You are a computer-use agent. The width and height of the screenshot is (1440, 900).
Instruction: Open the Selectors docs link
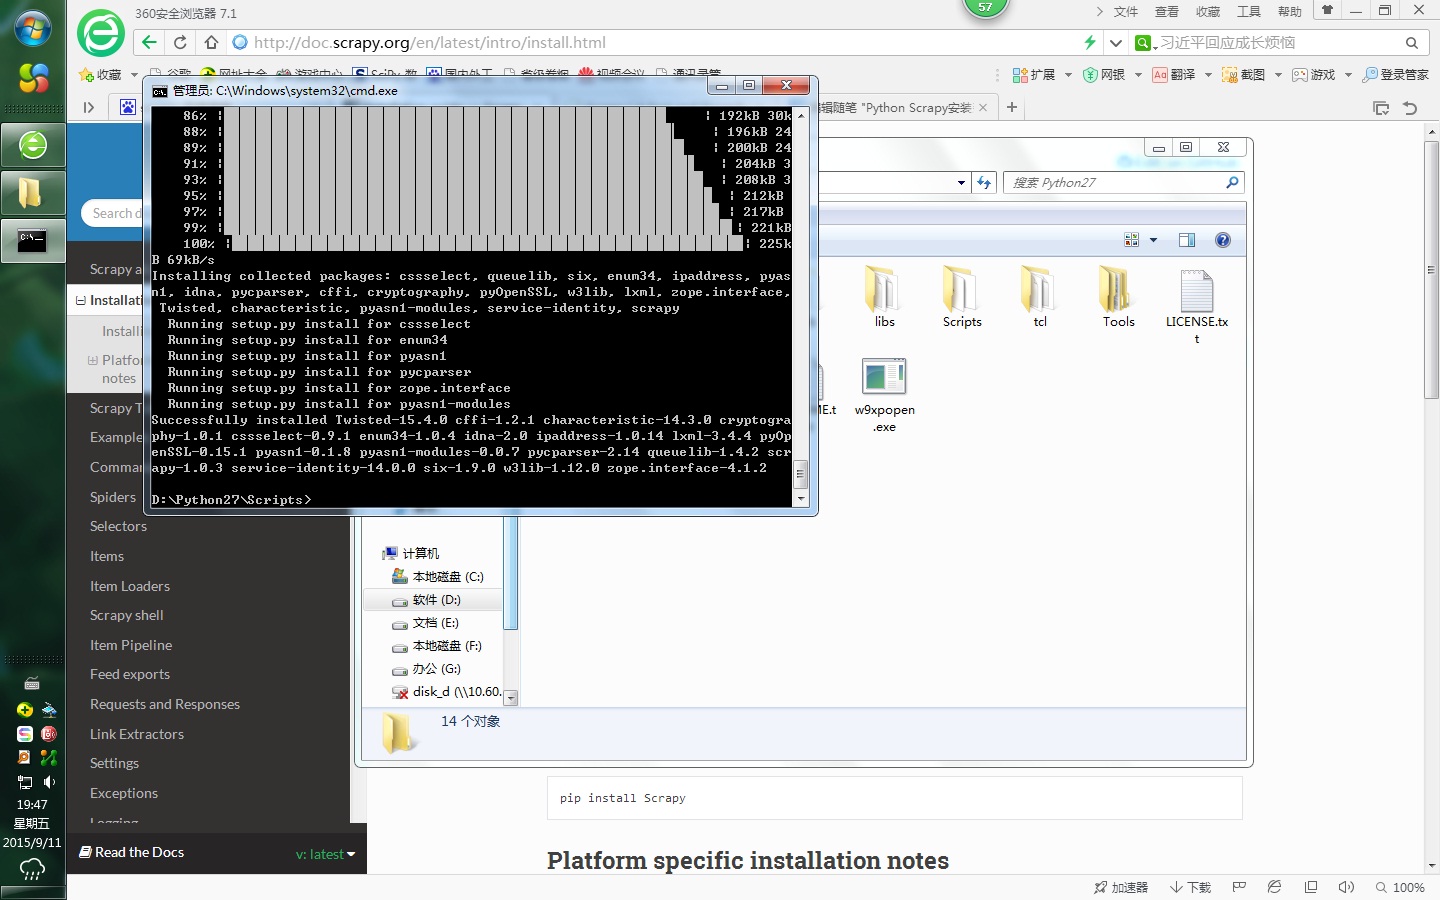point(118,526)
